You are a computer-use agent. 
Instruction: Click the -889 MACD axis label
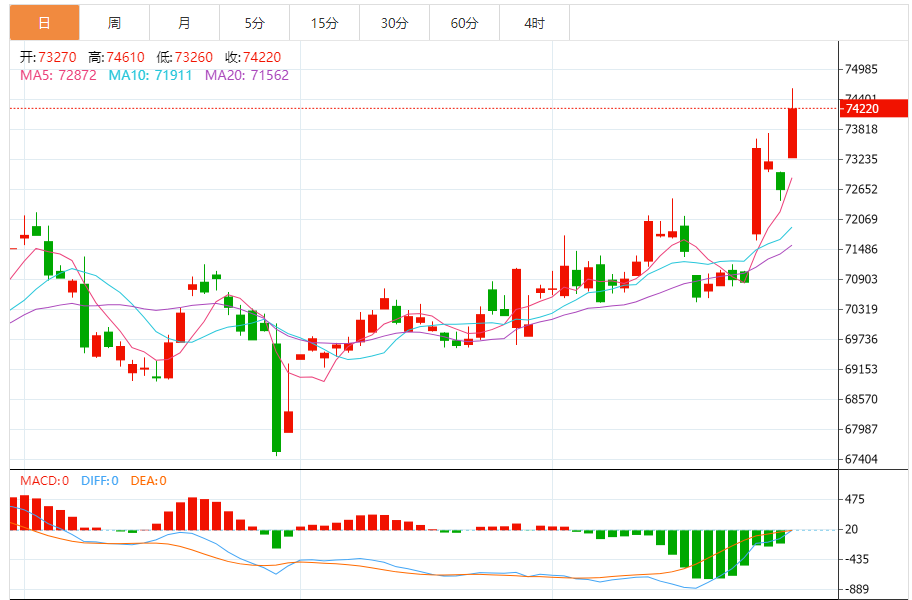(x=856, y=590)
